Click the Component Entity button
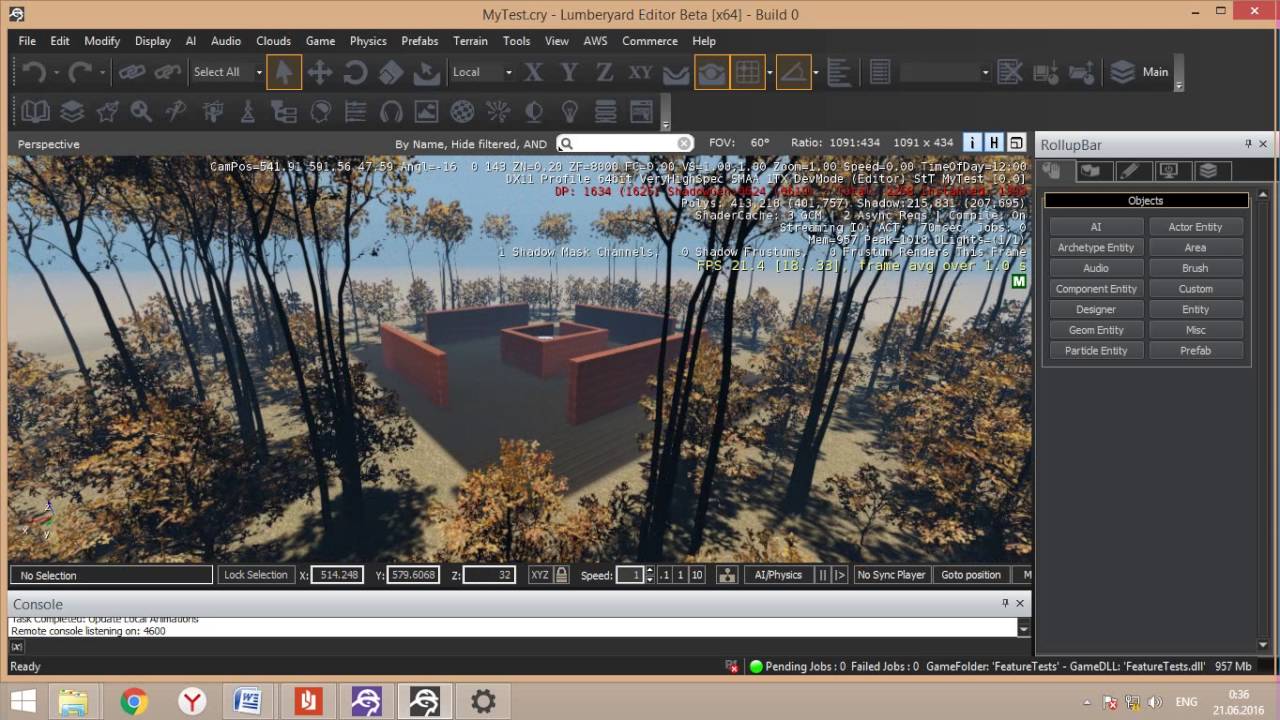The height and width of the screenshot is (720, 1280). coord(1096,289)
